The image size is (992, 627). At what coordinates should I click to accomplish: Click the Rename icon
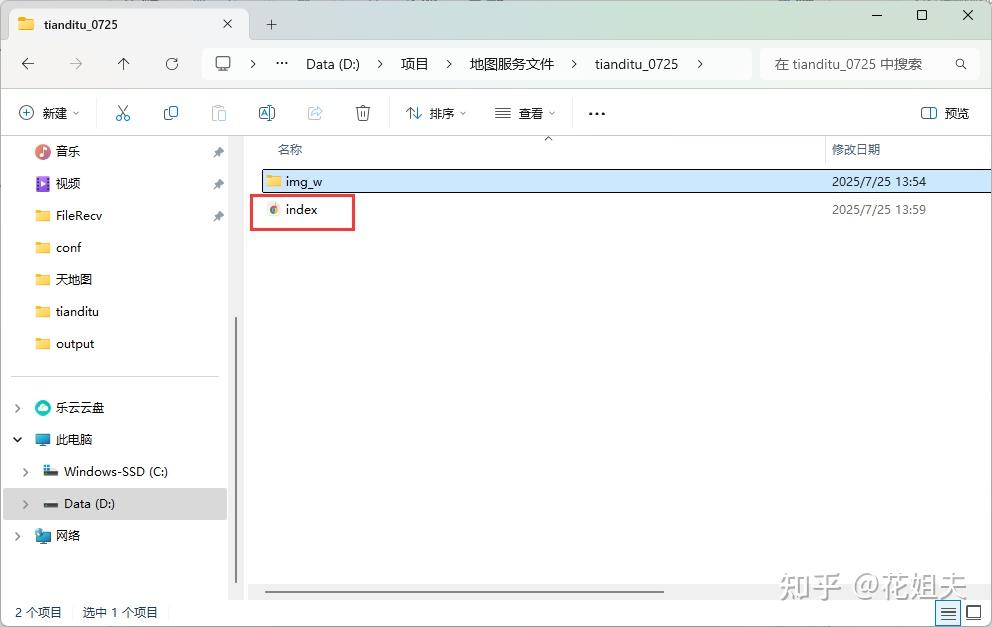[267, 113]
